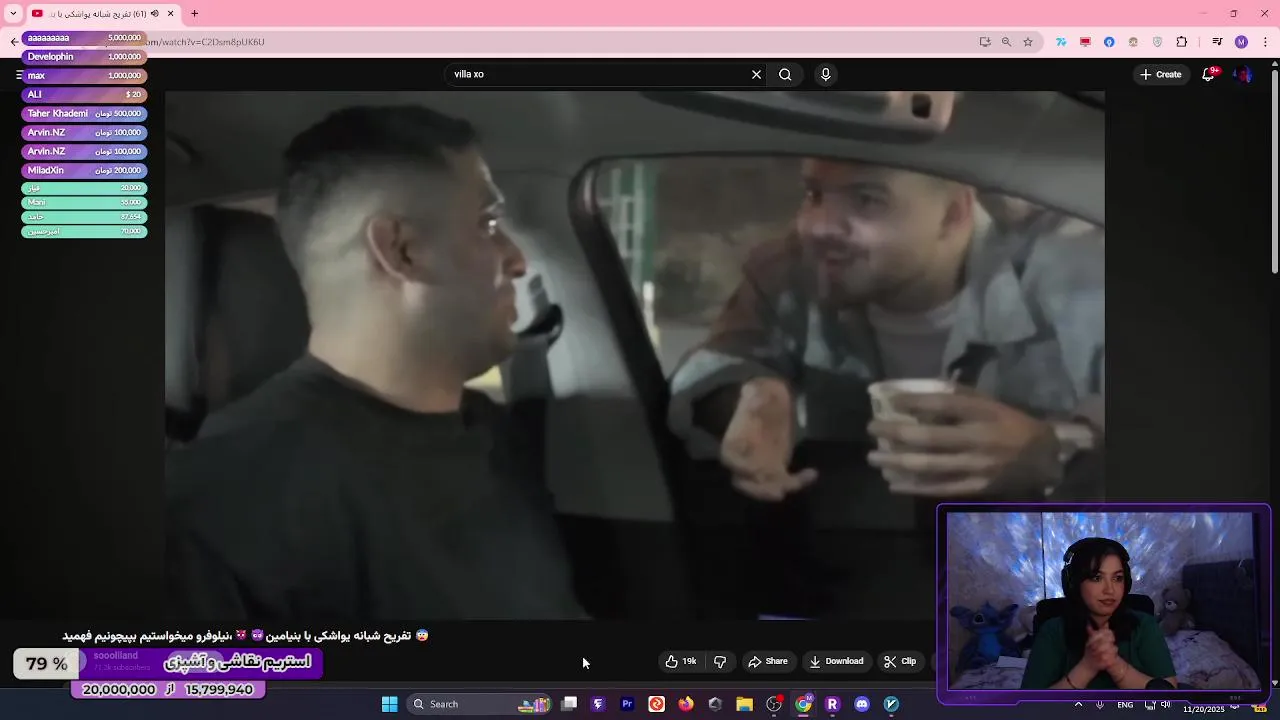
Task: Click 'MiladXin' donor entry
Action: (x=84, y=171)
